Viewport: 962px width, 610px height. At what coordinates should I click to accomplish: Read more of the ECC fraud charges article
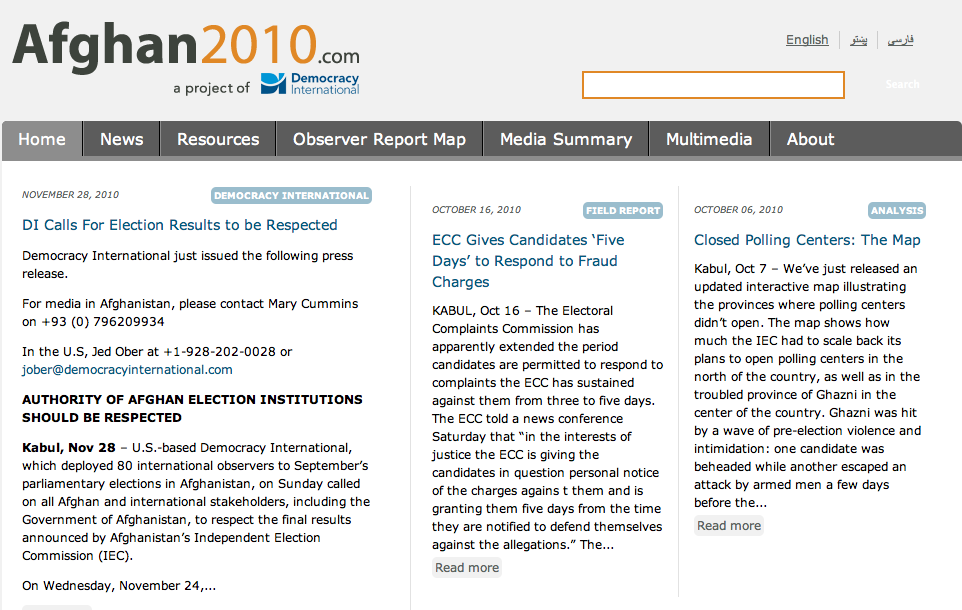tap(467, 568)
